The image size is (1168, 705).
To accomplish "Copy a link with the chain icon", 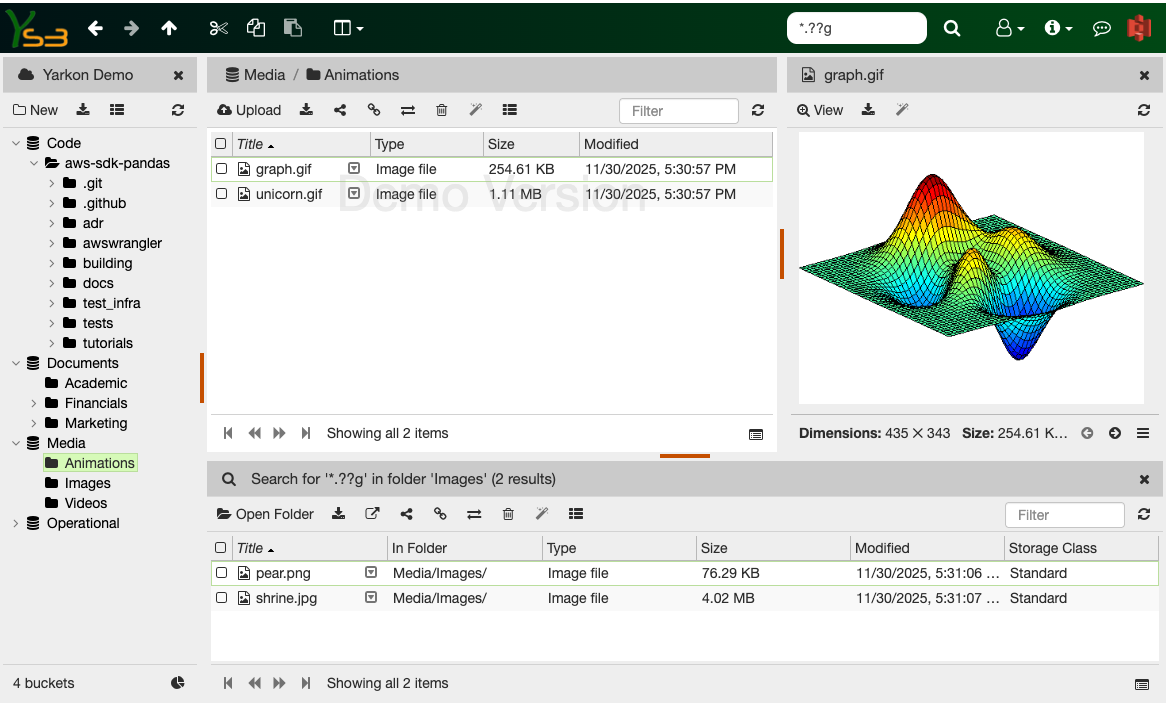I will [x=374, y=110].
